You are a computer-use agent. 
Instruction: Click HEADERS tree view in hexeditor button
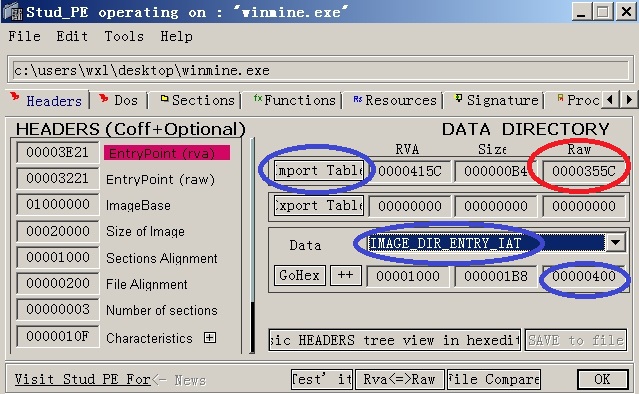click(394, 340)
